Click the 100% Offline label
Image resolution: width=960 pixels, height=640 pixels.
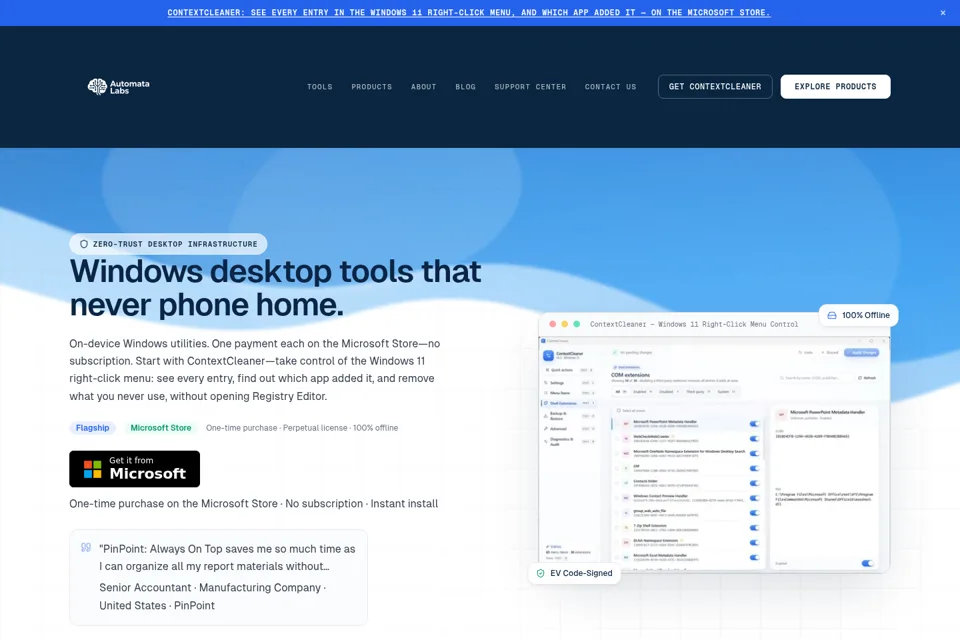(866, 315)
